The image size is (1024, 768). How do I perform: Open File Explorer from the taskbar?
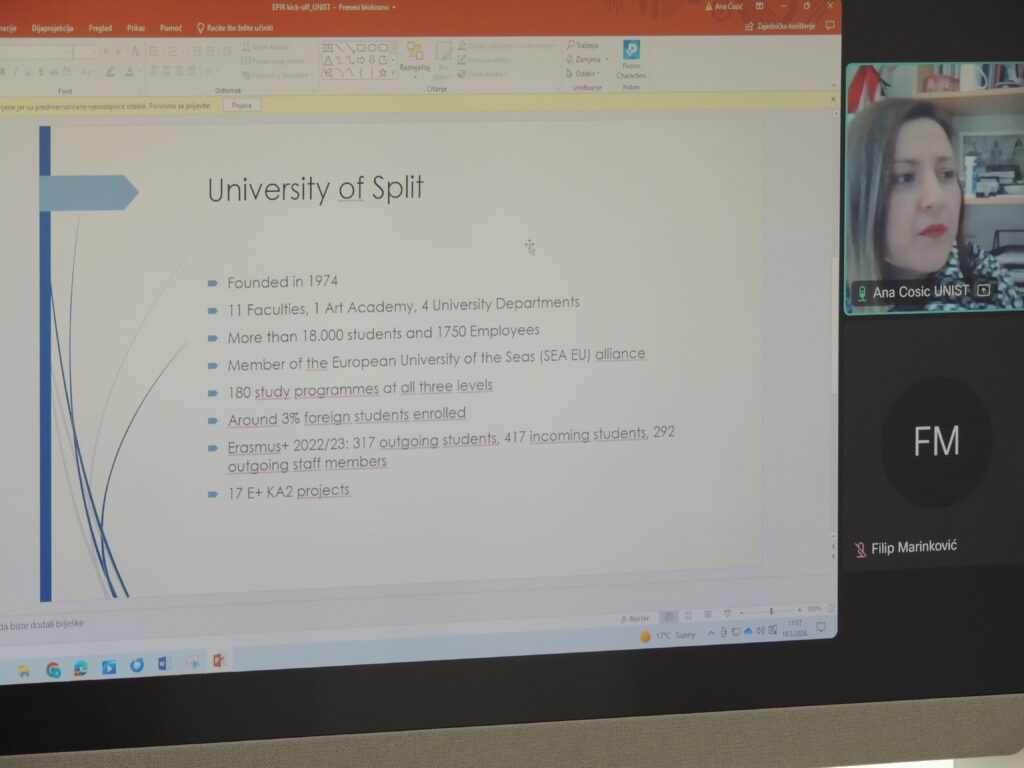coord(24,670)
